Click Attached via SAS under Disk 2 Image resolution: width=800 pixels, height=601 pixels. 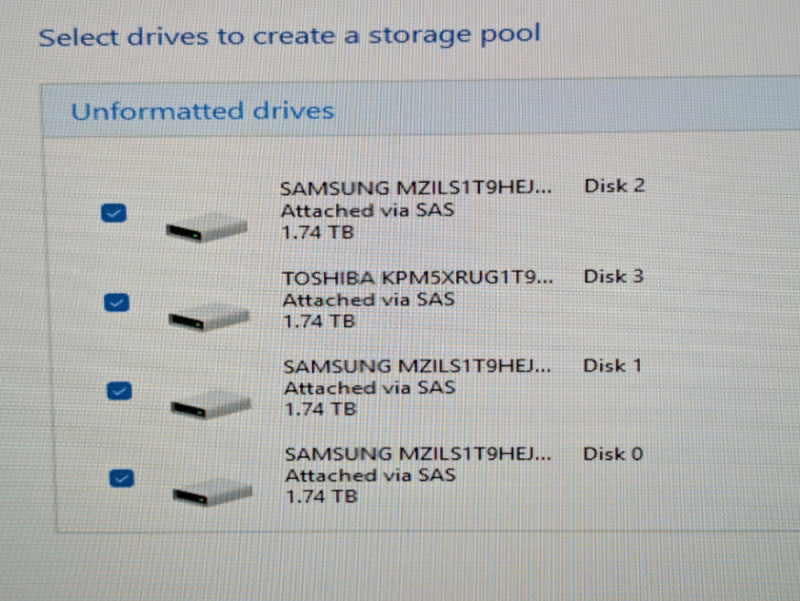pyautogui.click(x=367, y=210)
